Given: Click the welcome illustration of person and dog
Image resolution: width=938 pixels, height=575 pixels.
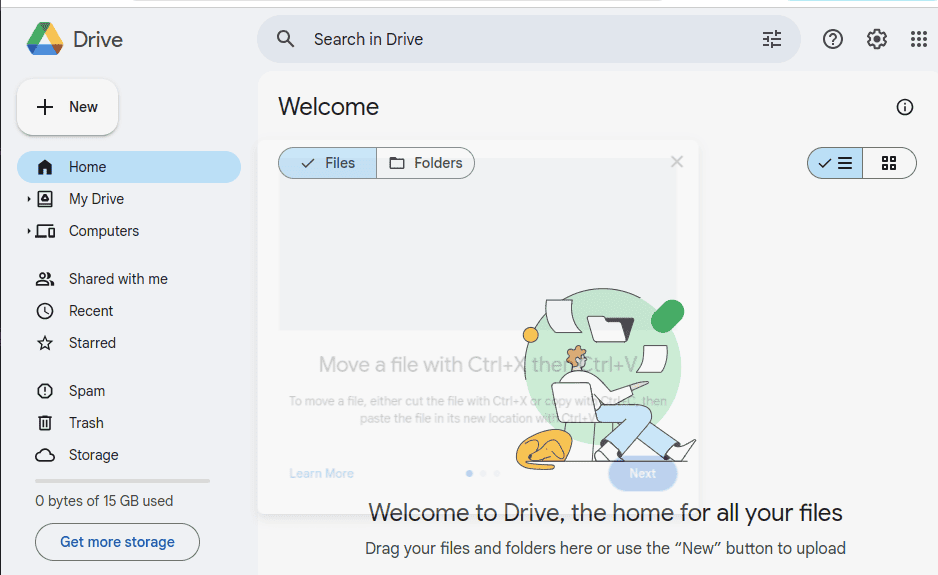Looking at the screenshot, I should coord(605,378).
